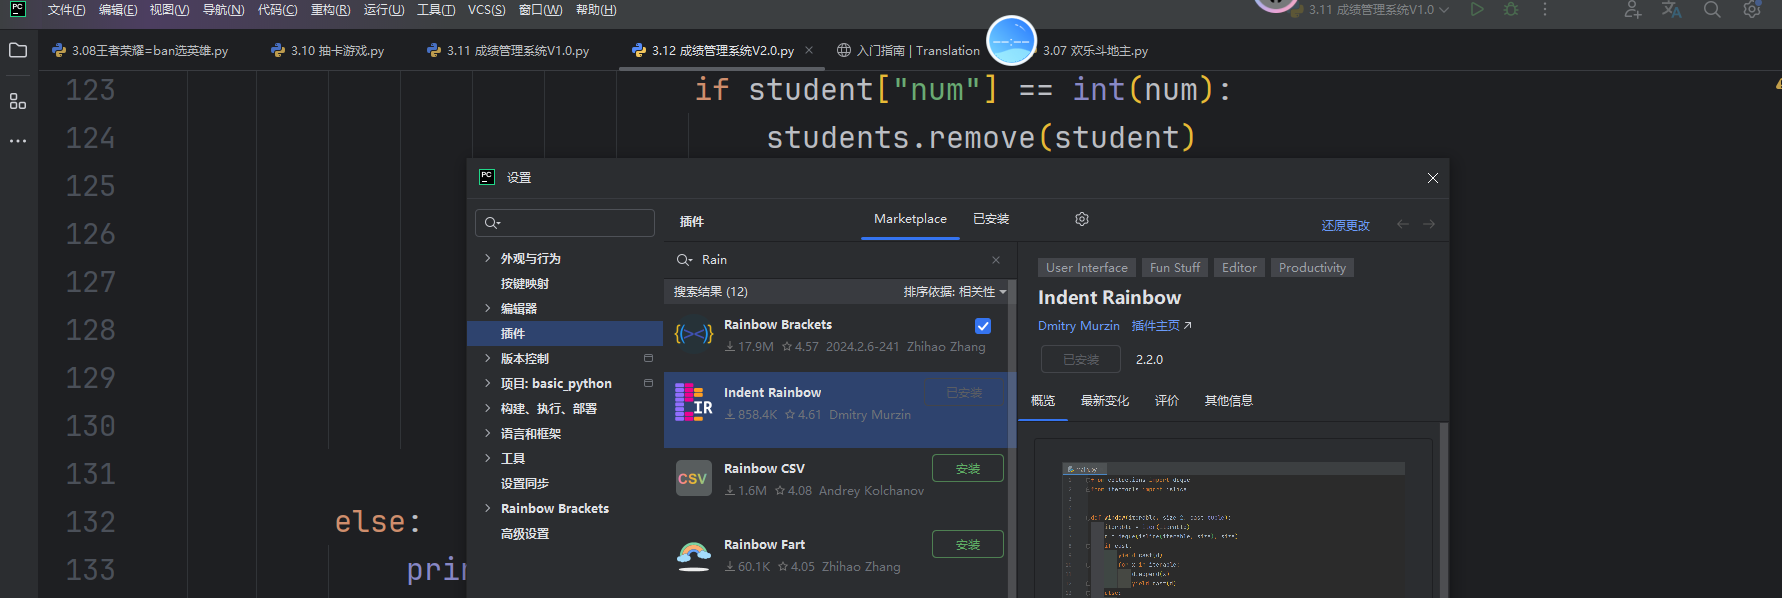Close the settings dialog

1433,178
